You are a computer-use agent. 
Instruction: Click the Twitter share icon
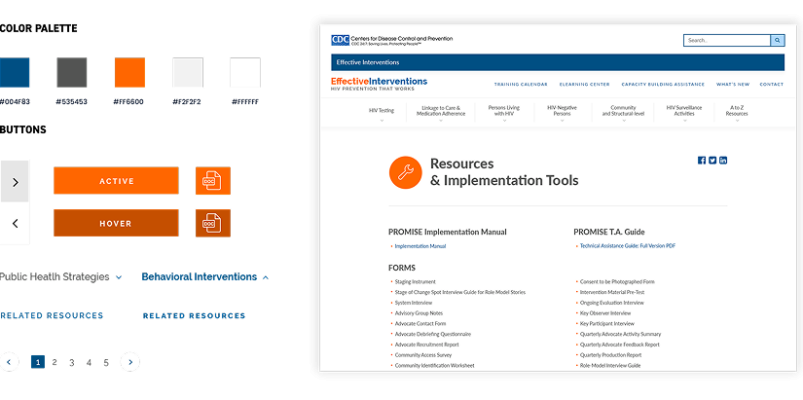712,160
